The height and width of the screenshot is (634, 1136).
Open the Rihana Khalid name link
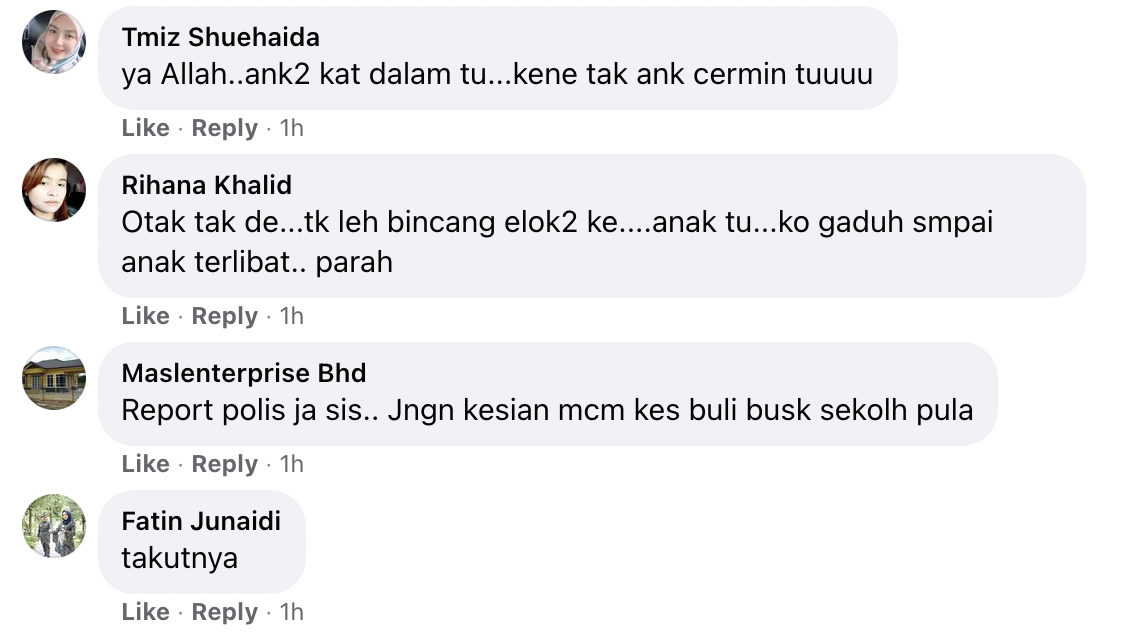[206, 185]
